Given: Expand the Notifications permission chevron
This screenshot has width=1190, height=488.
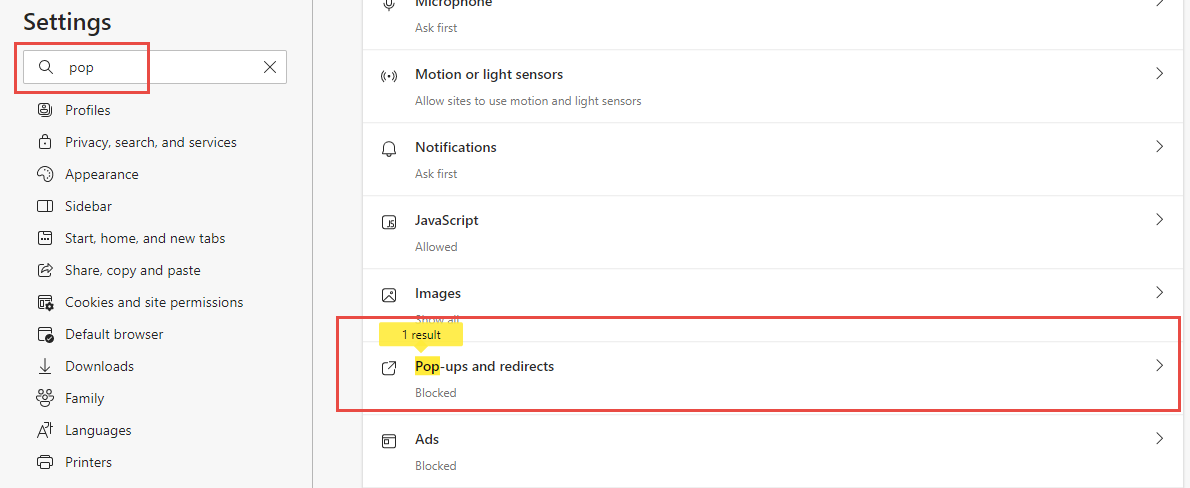Looking at the screenshot, I should [1159, 147].
